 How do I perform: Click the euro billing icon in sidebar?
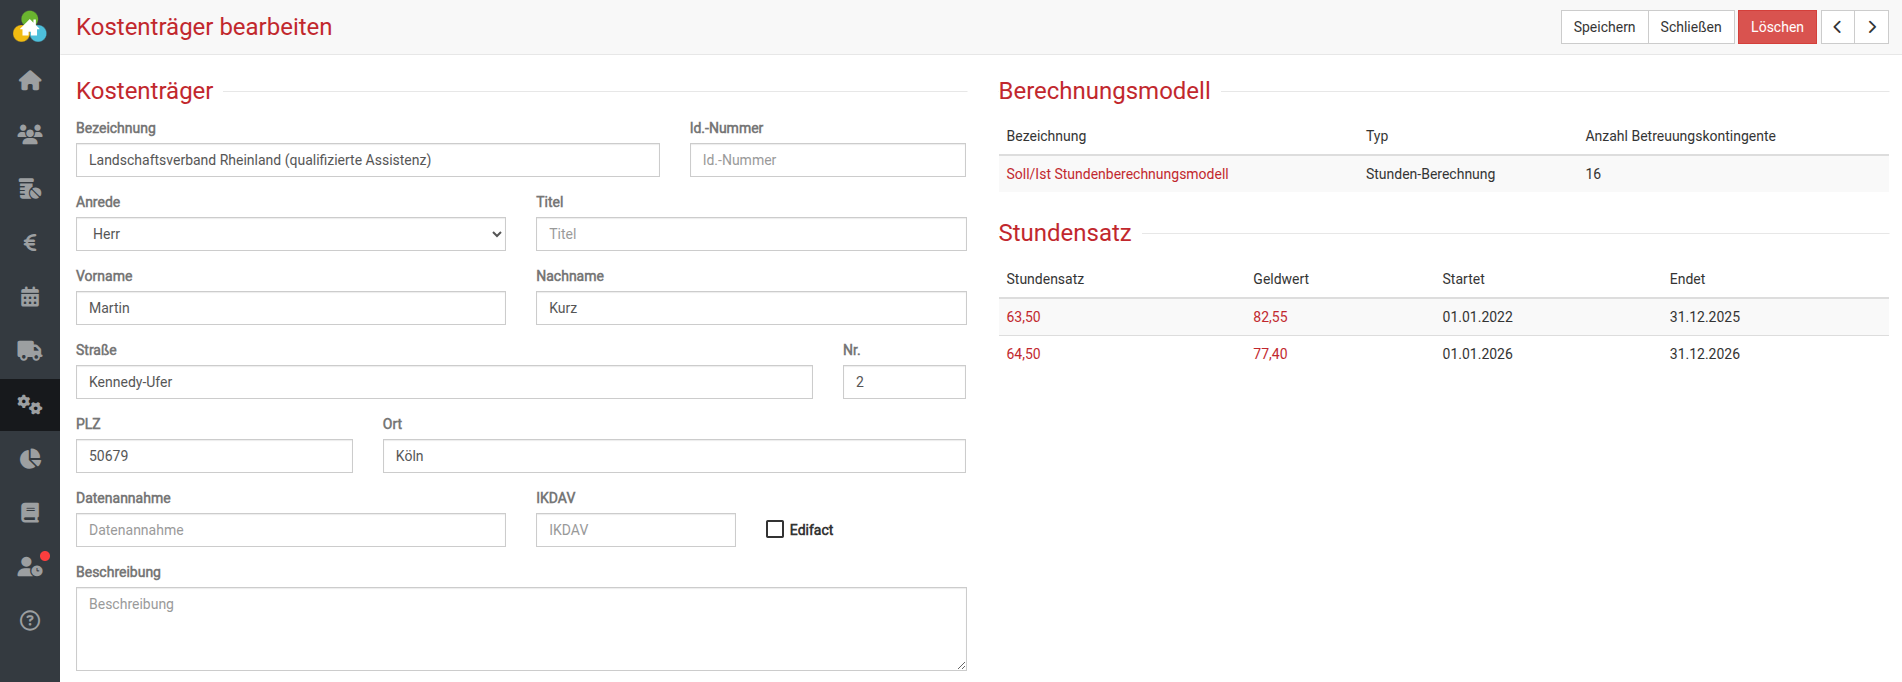coord(30,243)
